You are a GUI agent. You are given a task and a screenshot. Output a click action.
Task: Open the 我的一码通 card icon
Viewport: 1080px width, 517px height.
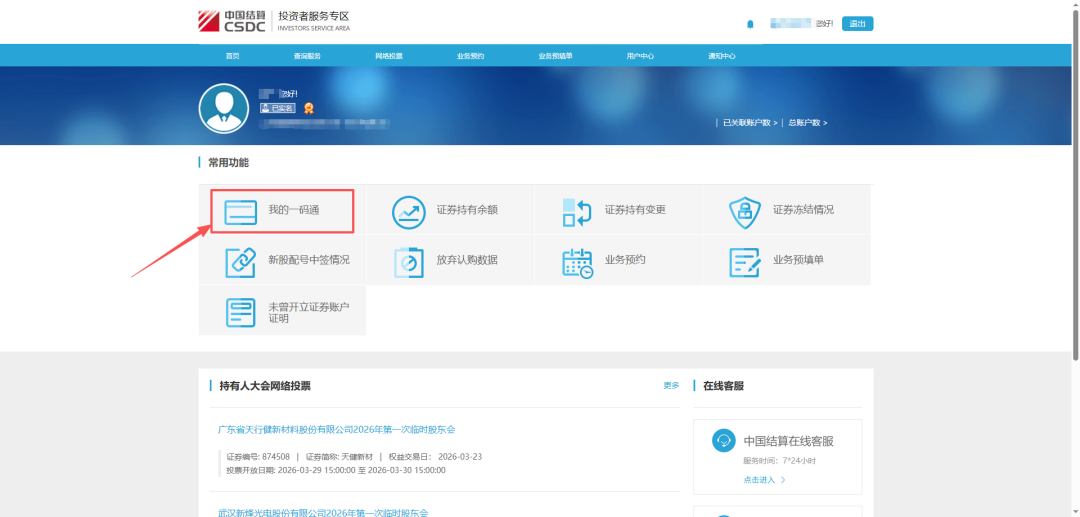click(x=240, y=211)
